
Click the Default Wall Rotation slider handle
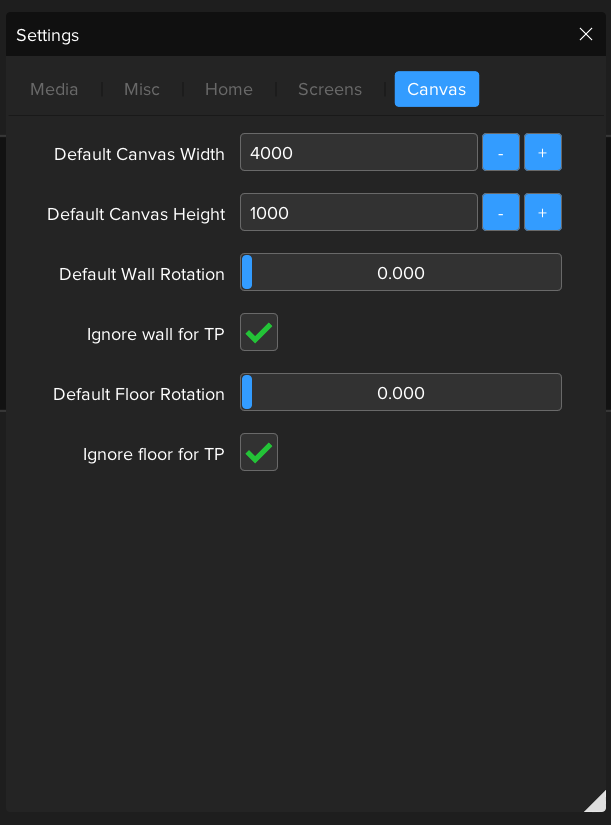coord(247,272)
